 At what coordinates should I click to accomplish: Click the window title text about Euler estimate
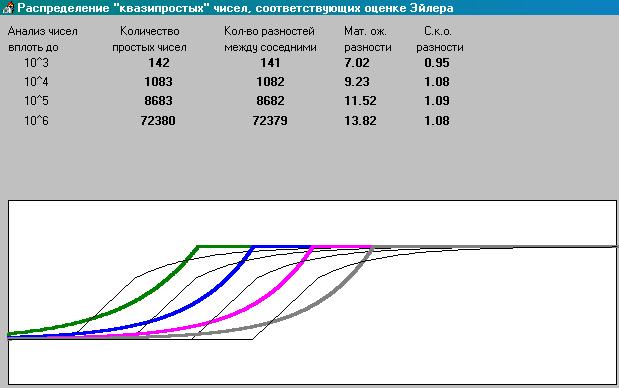(235, 8)
